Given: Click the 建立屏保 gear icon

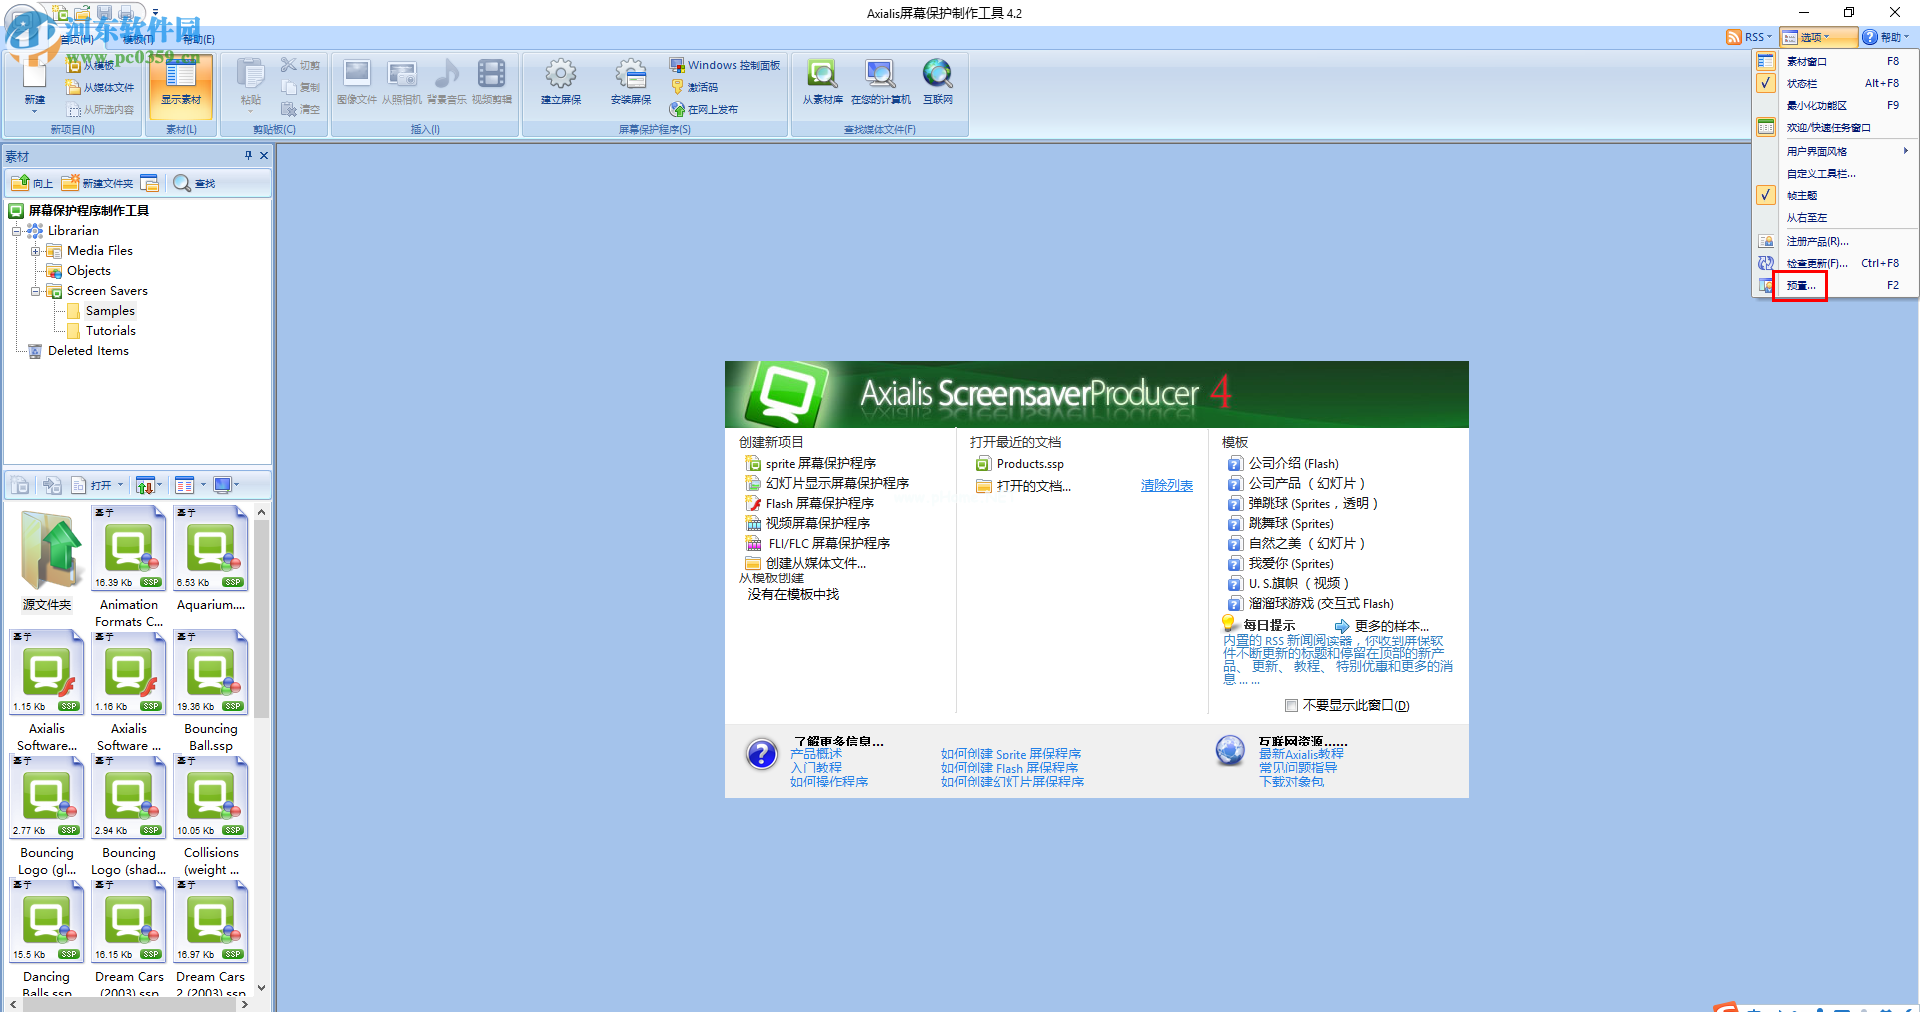Looking at the screenshot, I should (x=560, y=74).
